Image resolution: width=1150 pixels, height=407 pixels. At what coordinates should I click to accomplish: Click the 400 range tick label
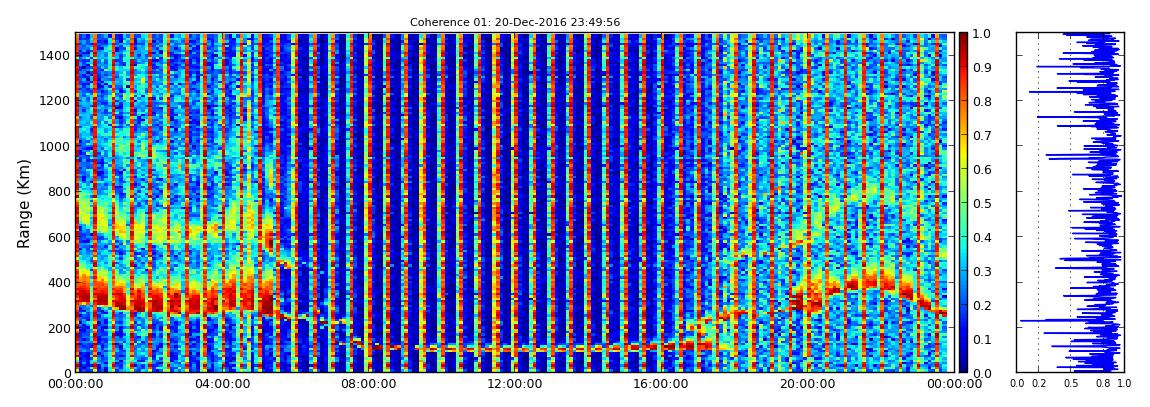[x=59, y=282]
